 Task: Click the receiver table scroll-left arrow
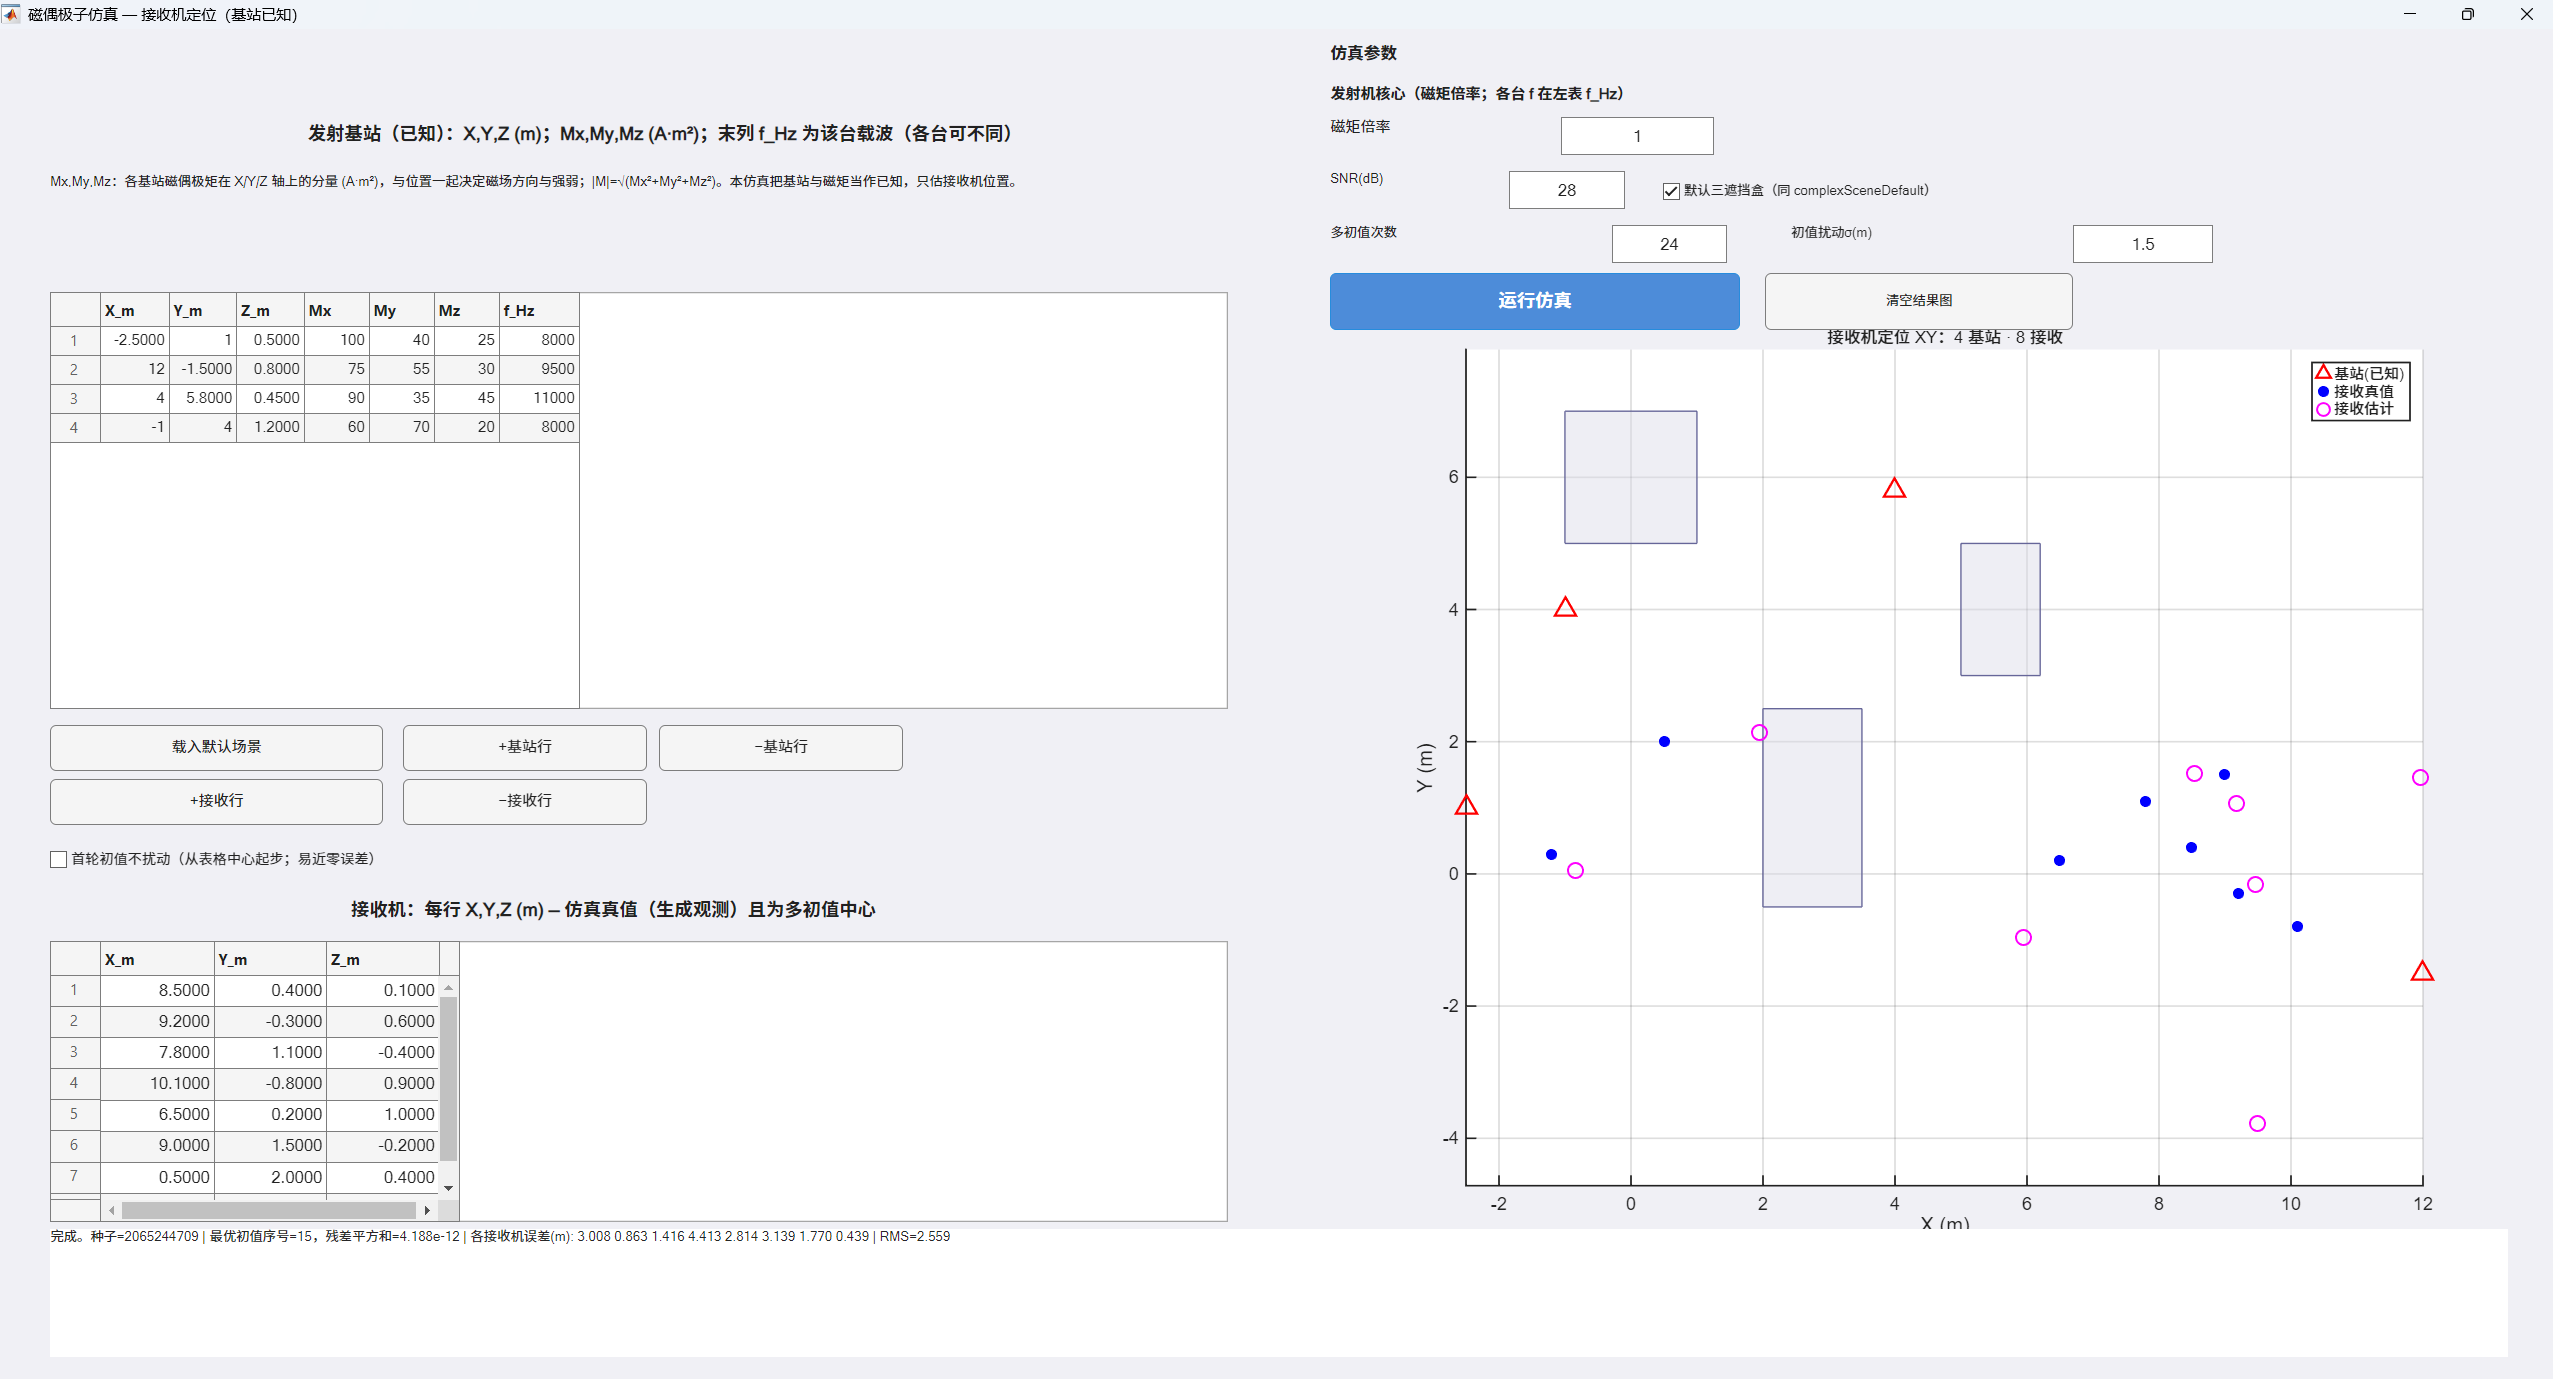[112, 1210]
